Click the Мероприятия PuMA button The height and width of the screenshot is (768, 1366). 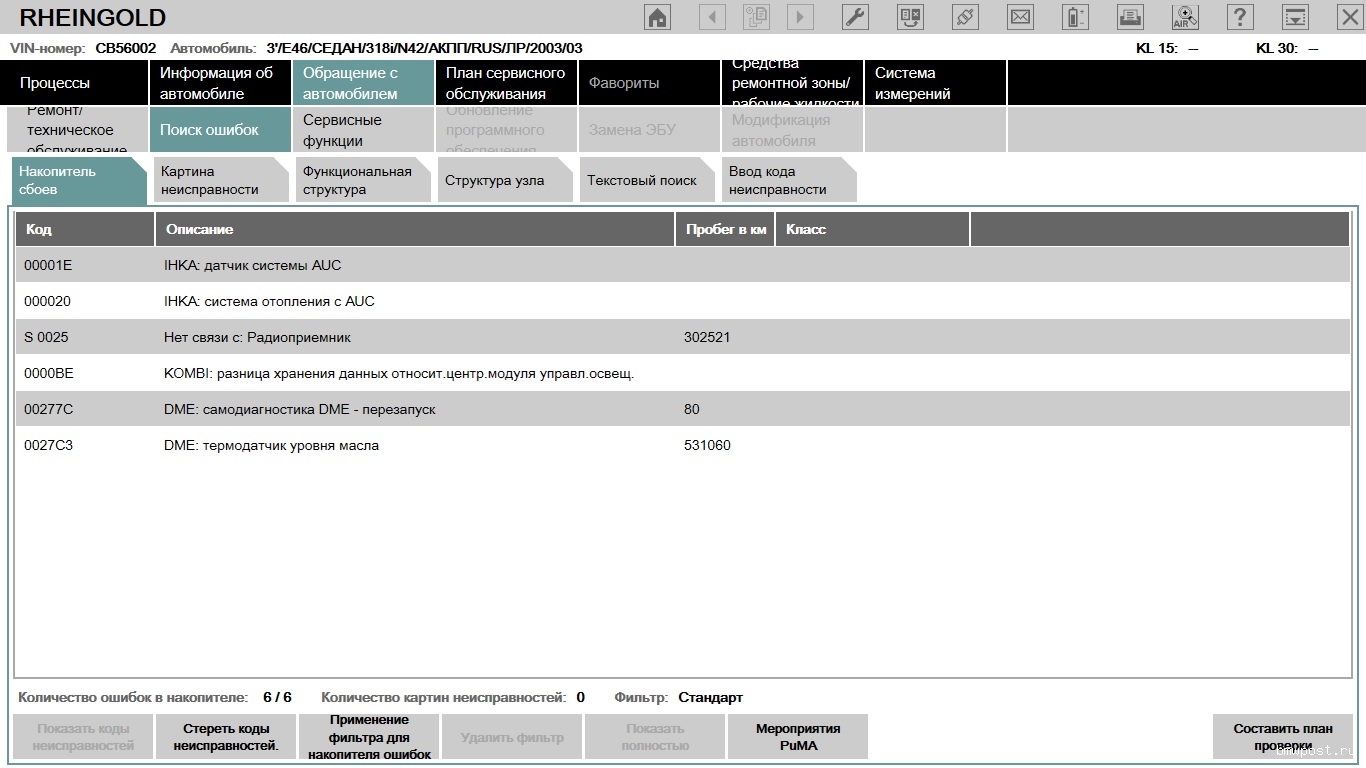click(797, 737)
